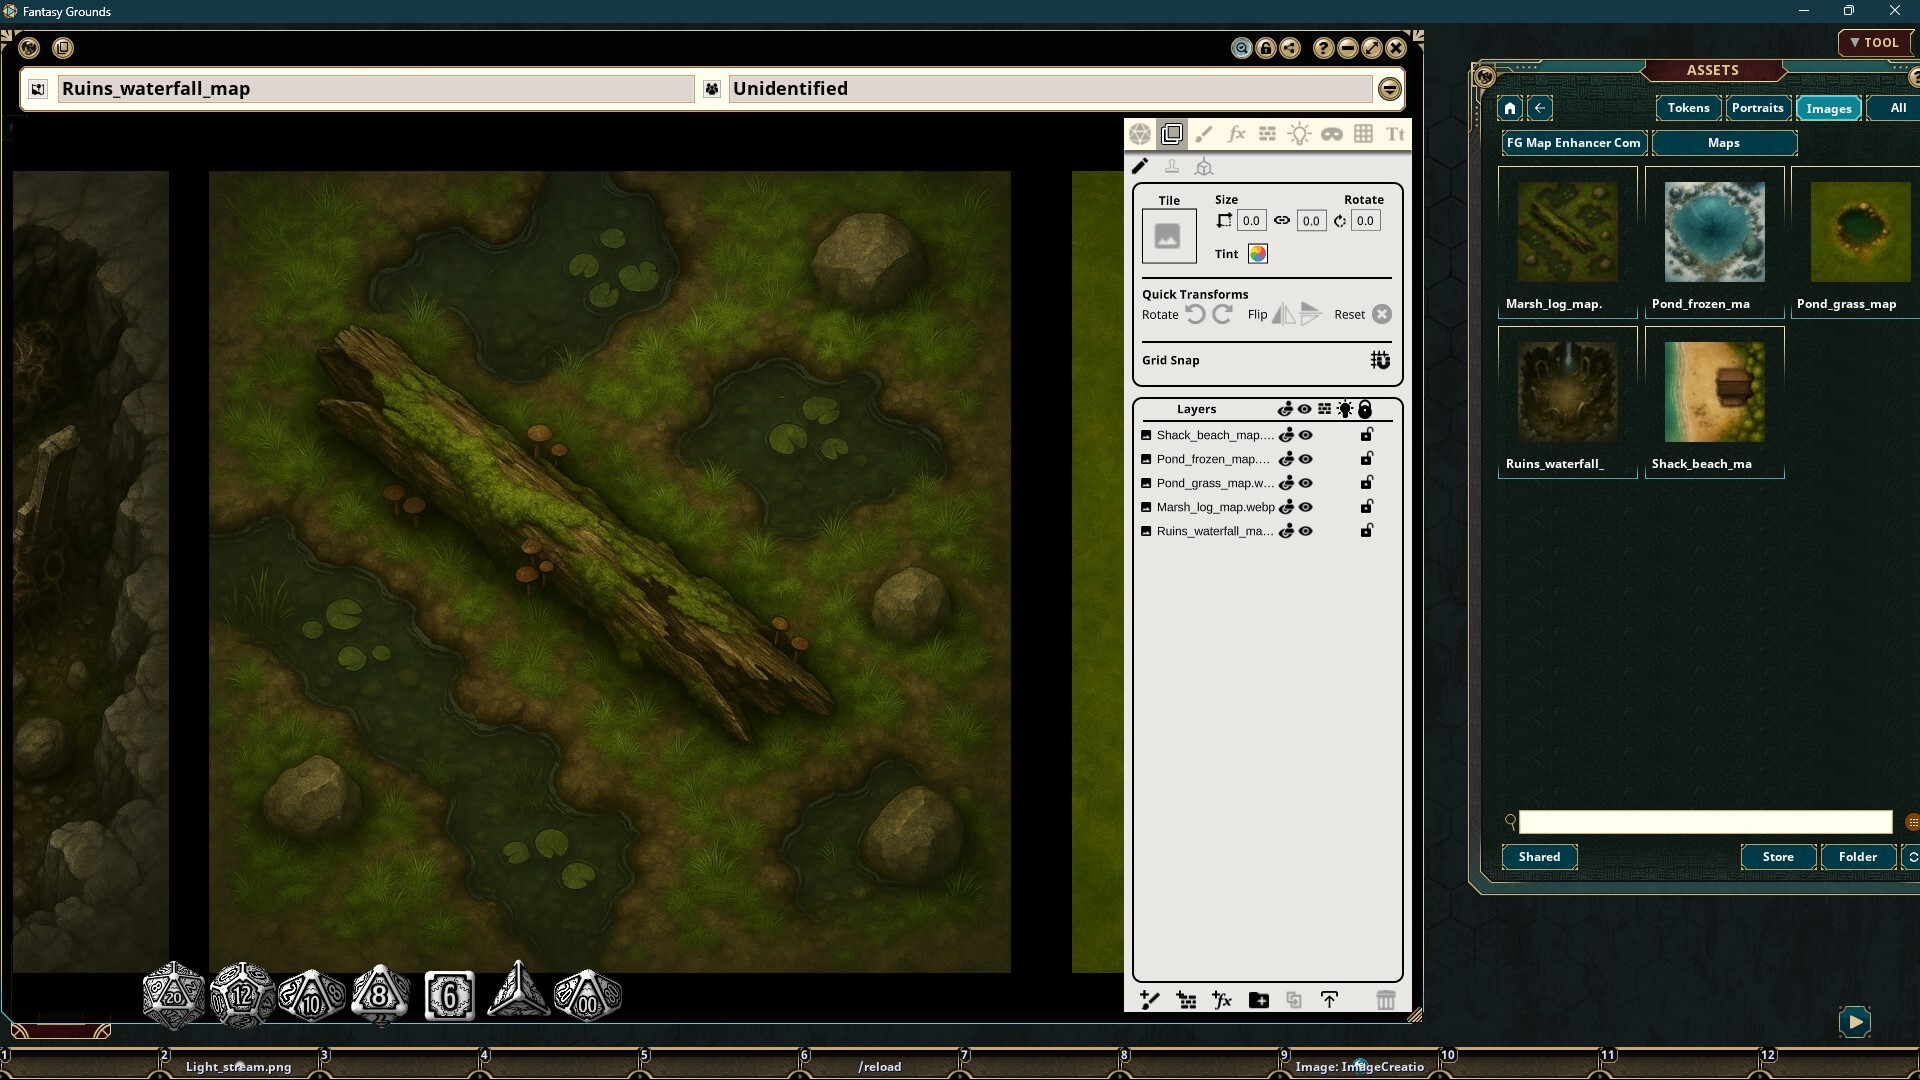This screenshot has height=1080, width=1920.
Task: Select the Ruins_waterfall map thumbnail
Action: [1567, 390]
